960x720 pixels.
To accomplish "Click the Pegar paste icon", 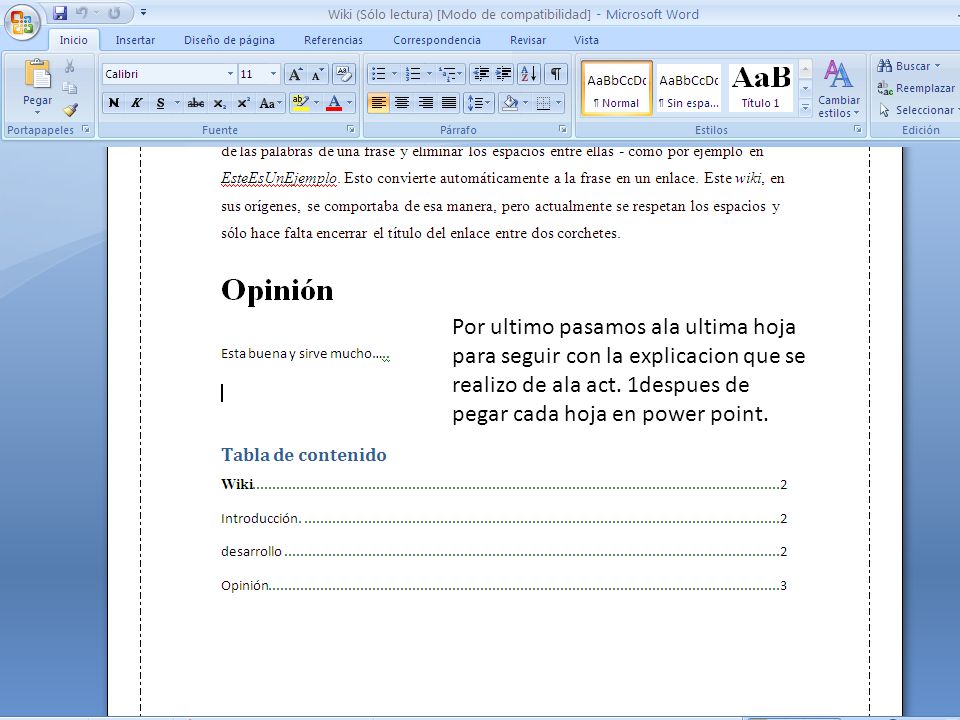I will 37,75.
